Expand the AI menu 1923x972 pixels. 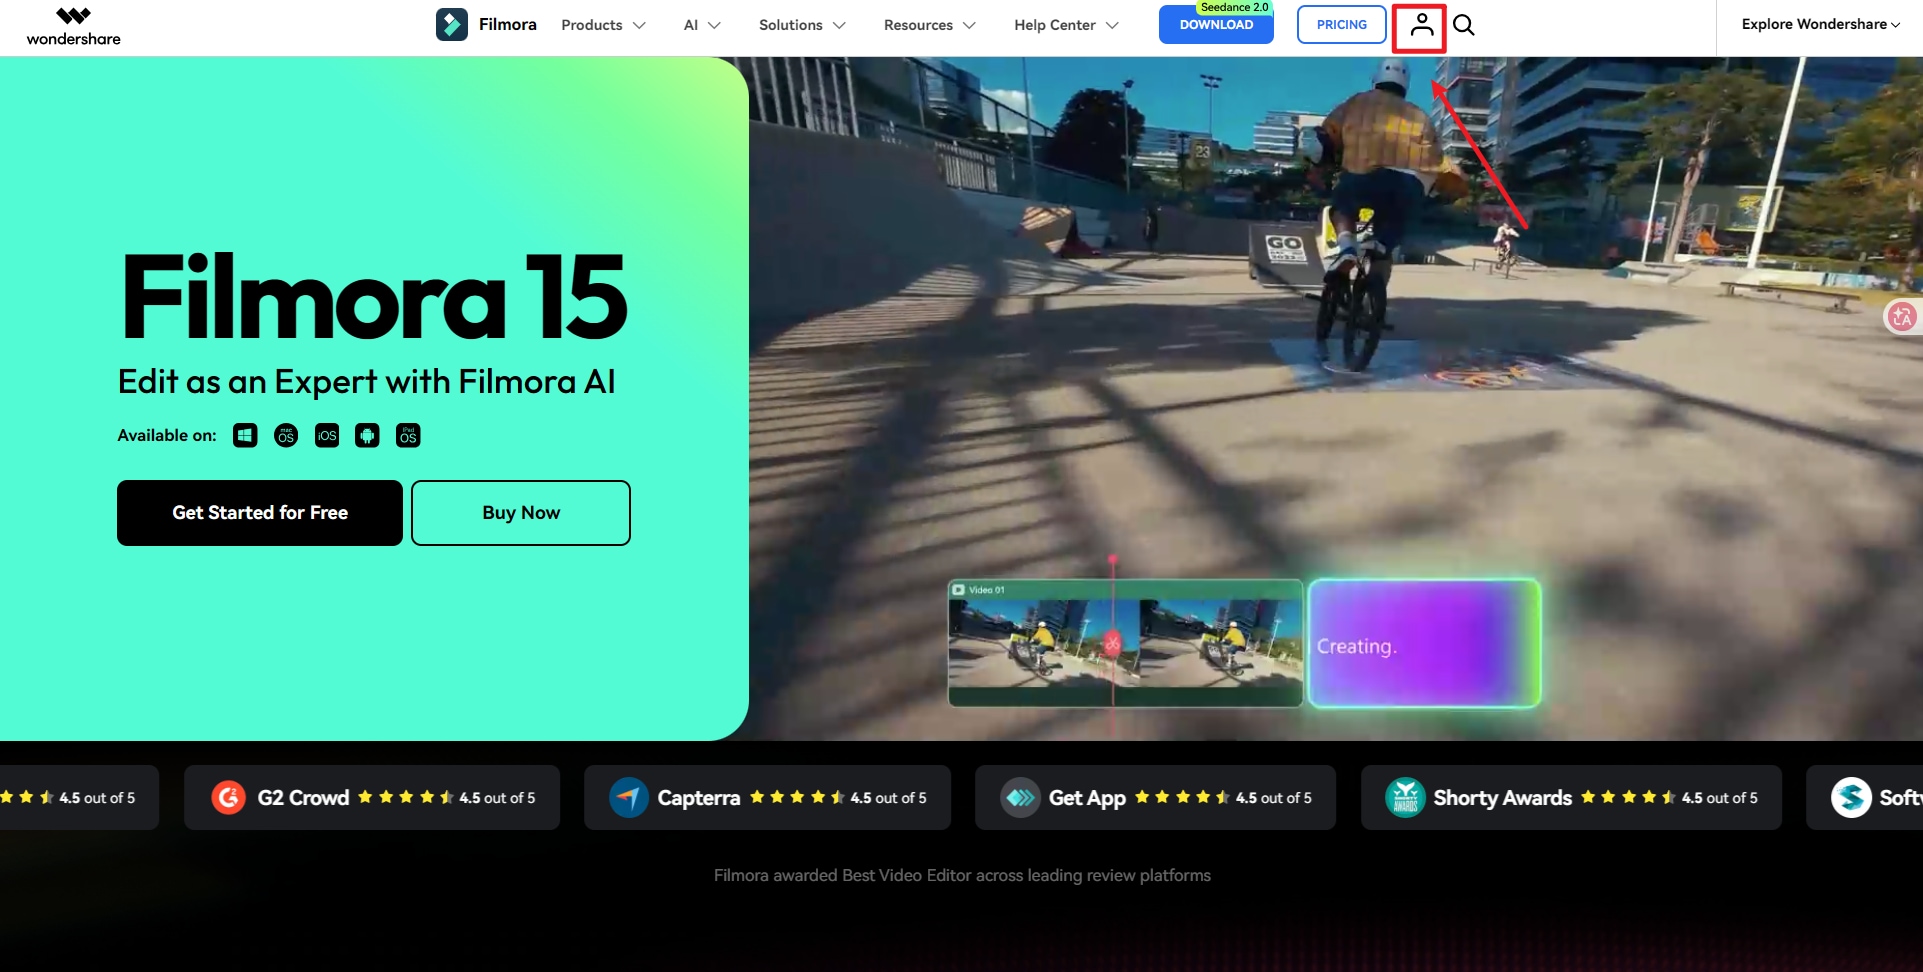point(702,25)
